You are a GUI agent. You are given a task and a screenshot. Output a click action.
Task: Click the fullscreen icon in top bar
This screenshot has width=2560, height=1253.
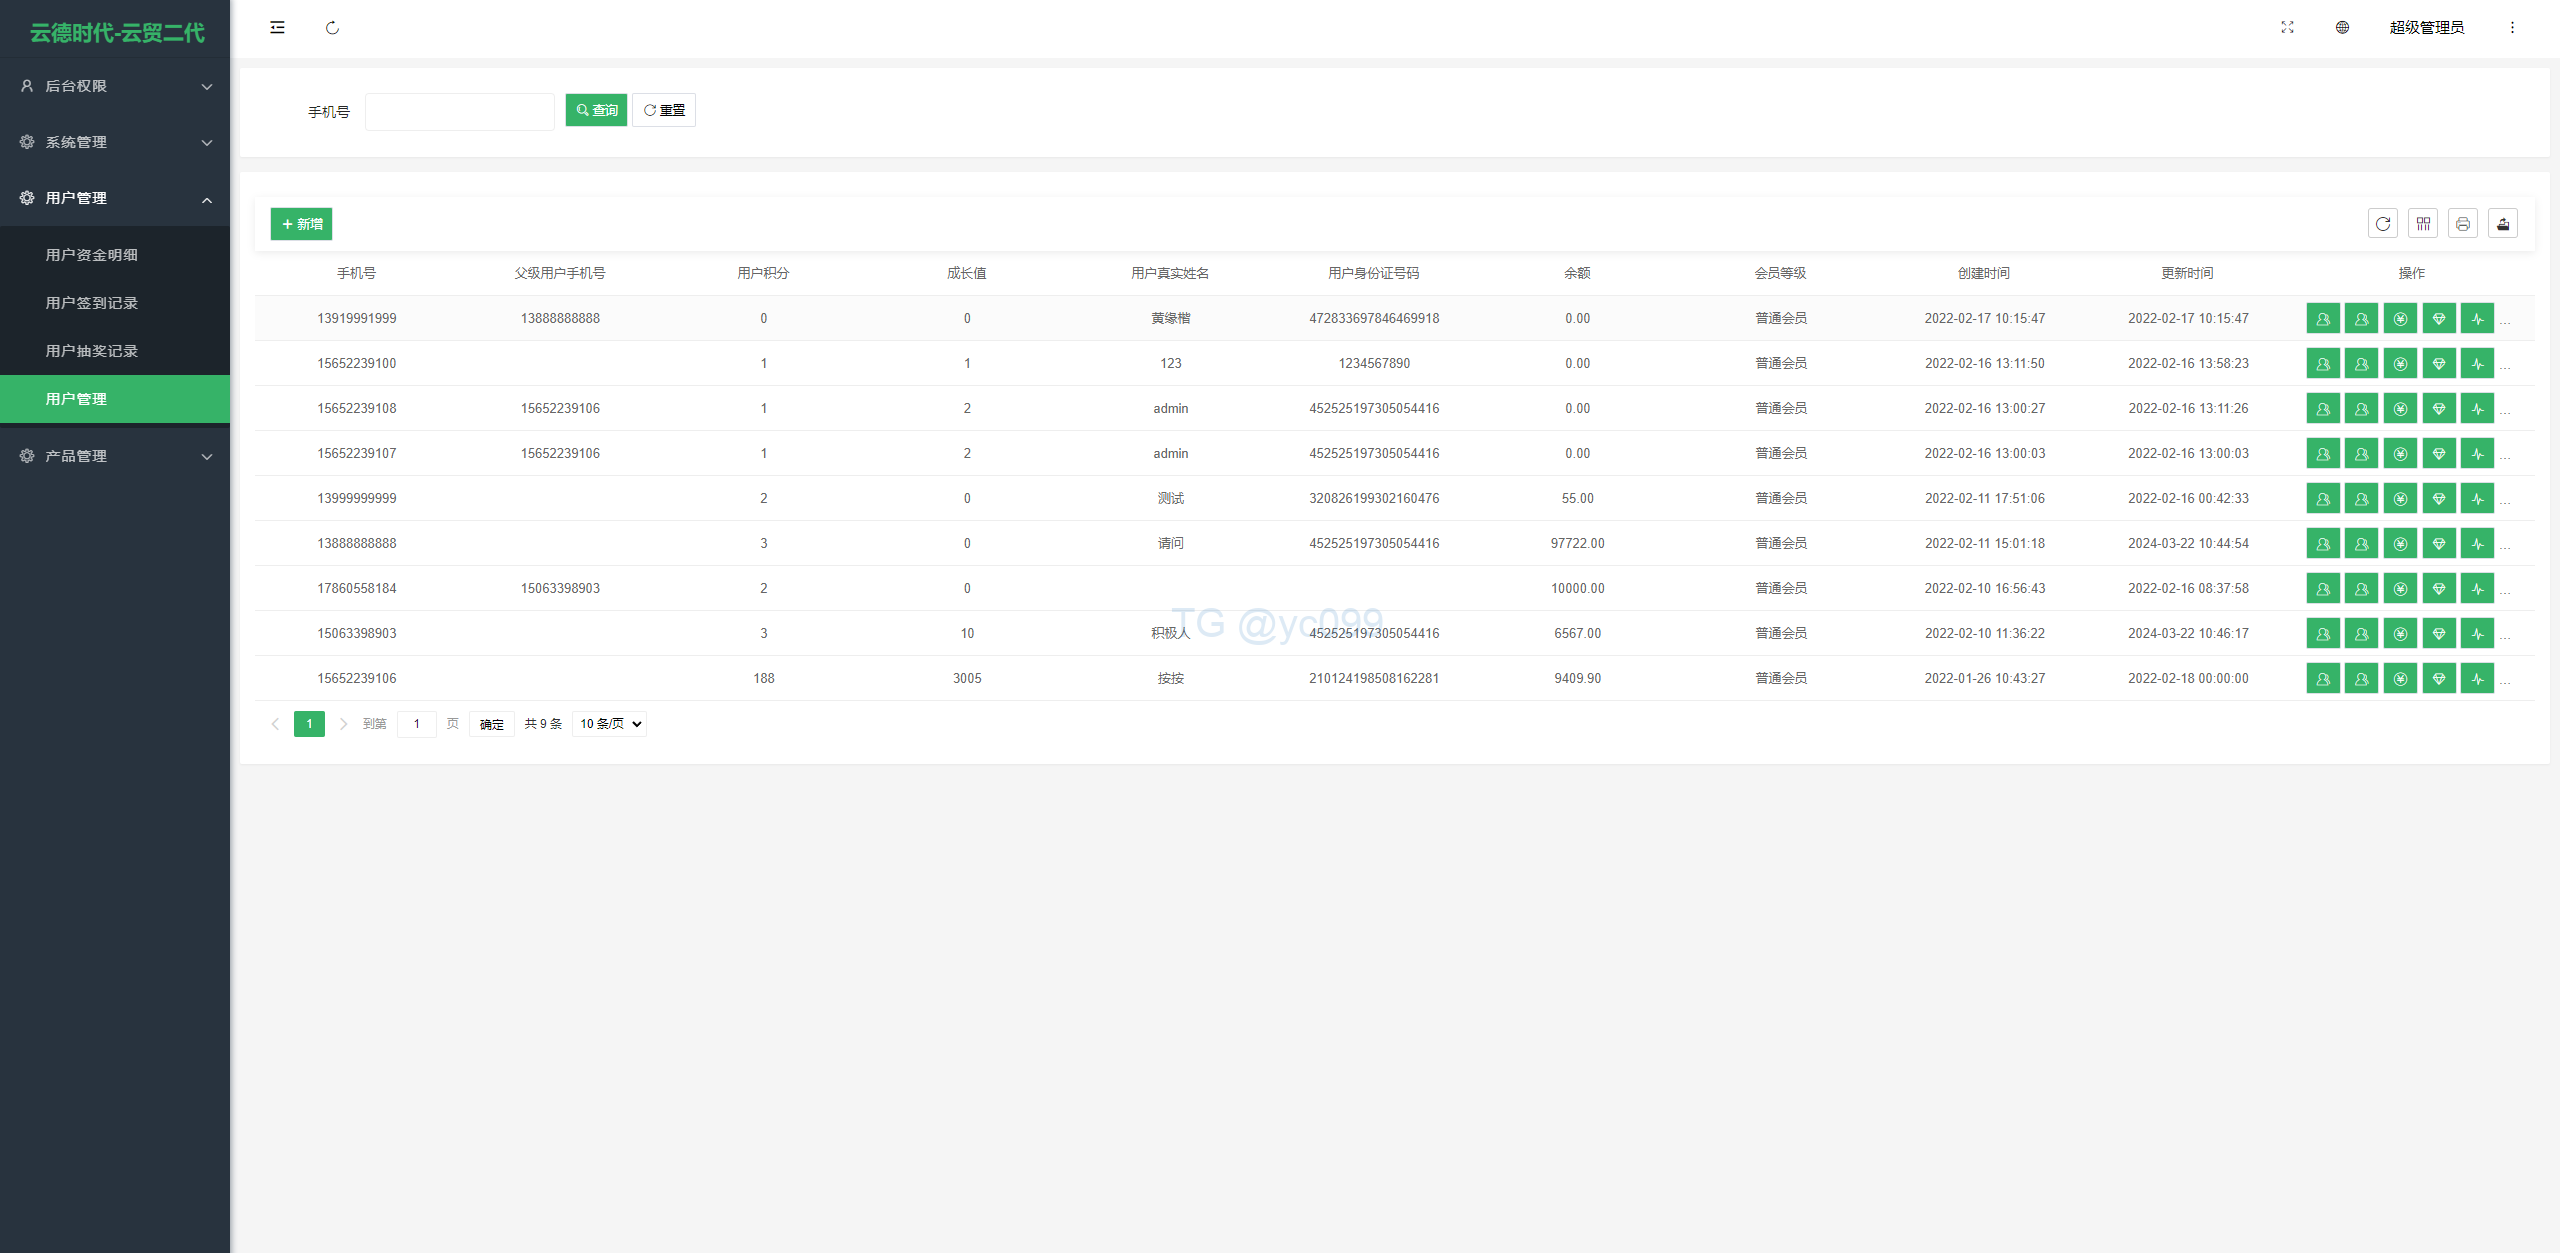click(x=2287, y=28)
